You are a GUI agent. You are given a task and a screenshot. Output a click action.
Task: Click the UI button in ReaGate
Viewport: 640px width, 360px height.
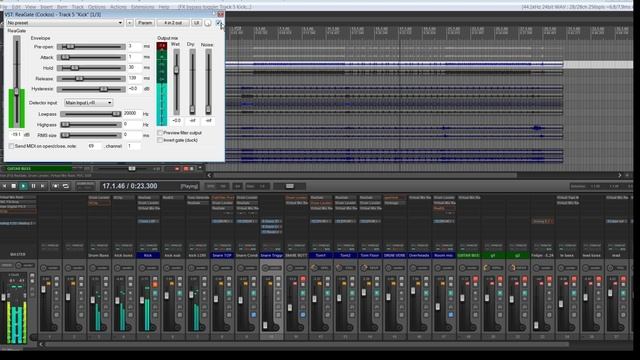click(196, 23)
